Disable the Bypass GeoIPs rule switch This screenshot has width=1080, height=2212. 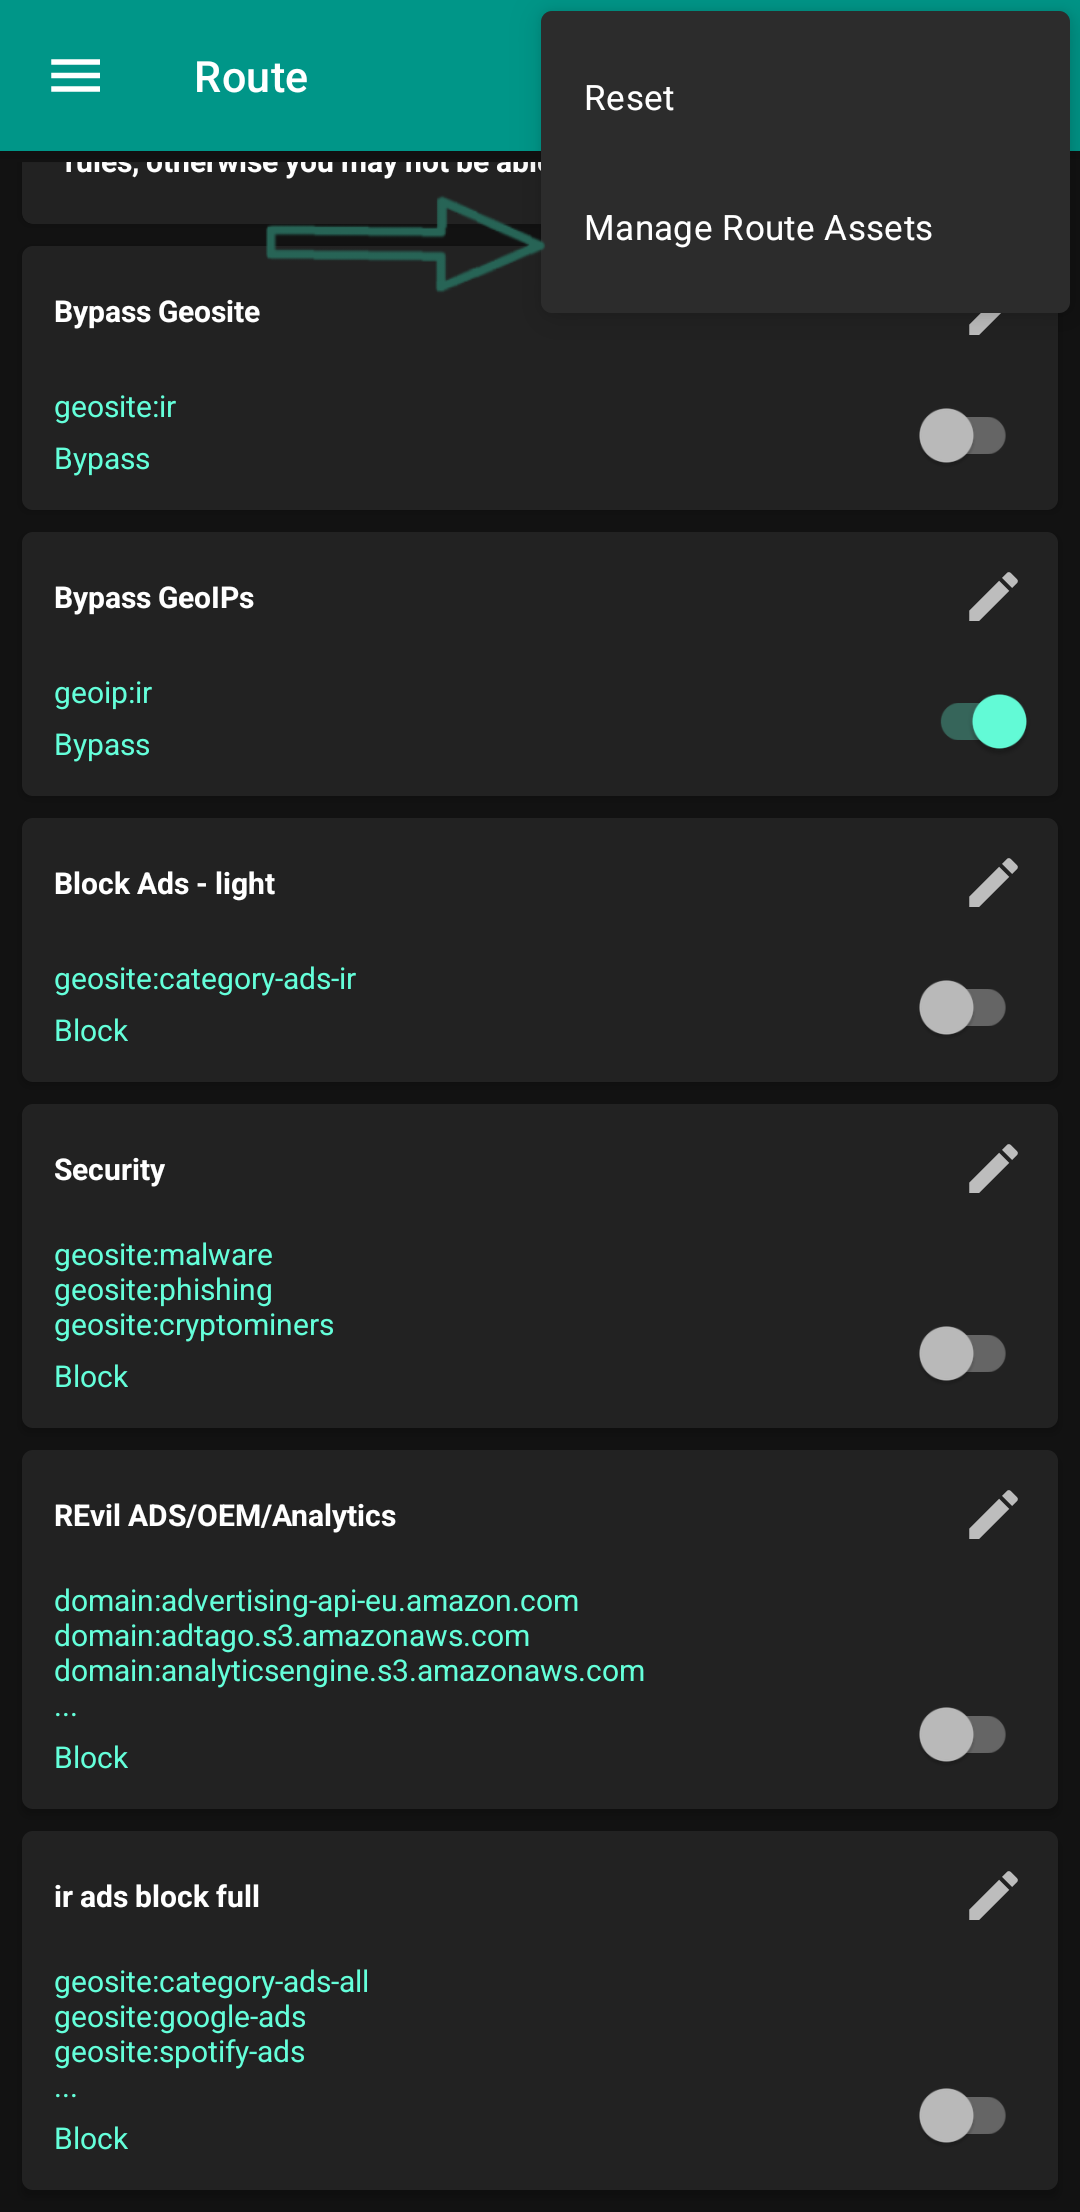click(x=983, y=722)
